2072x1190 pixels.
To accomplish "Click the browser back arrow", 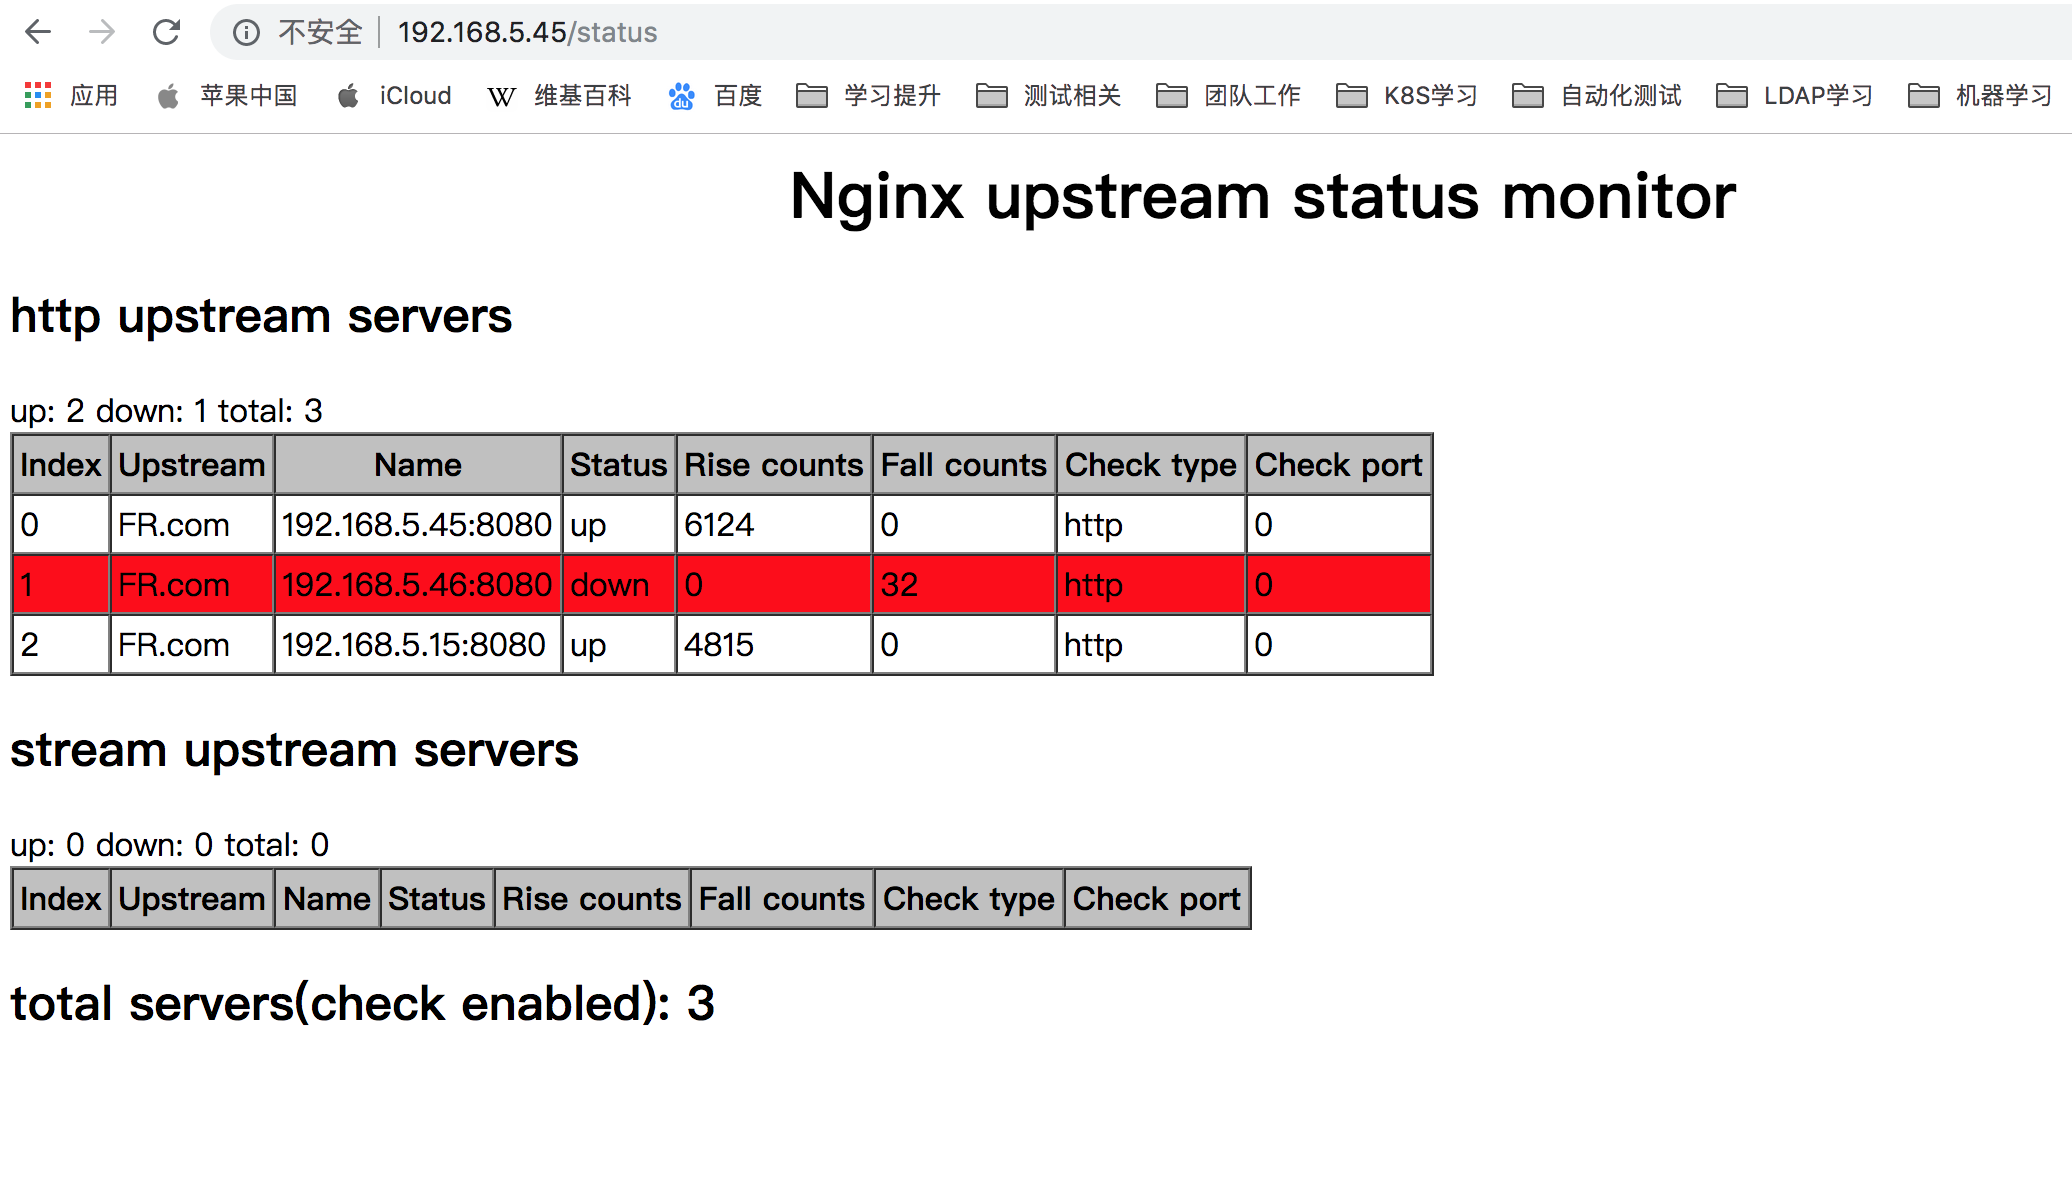I will tap(38, 32).
